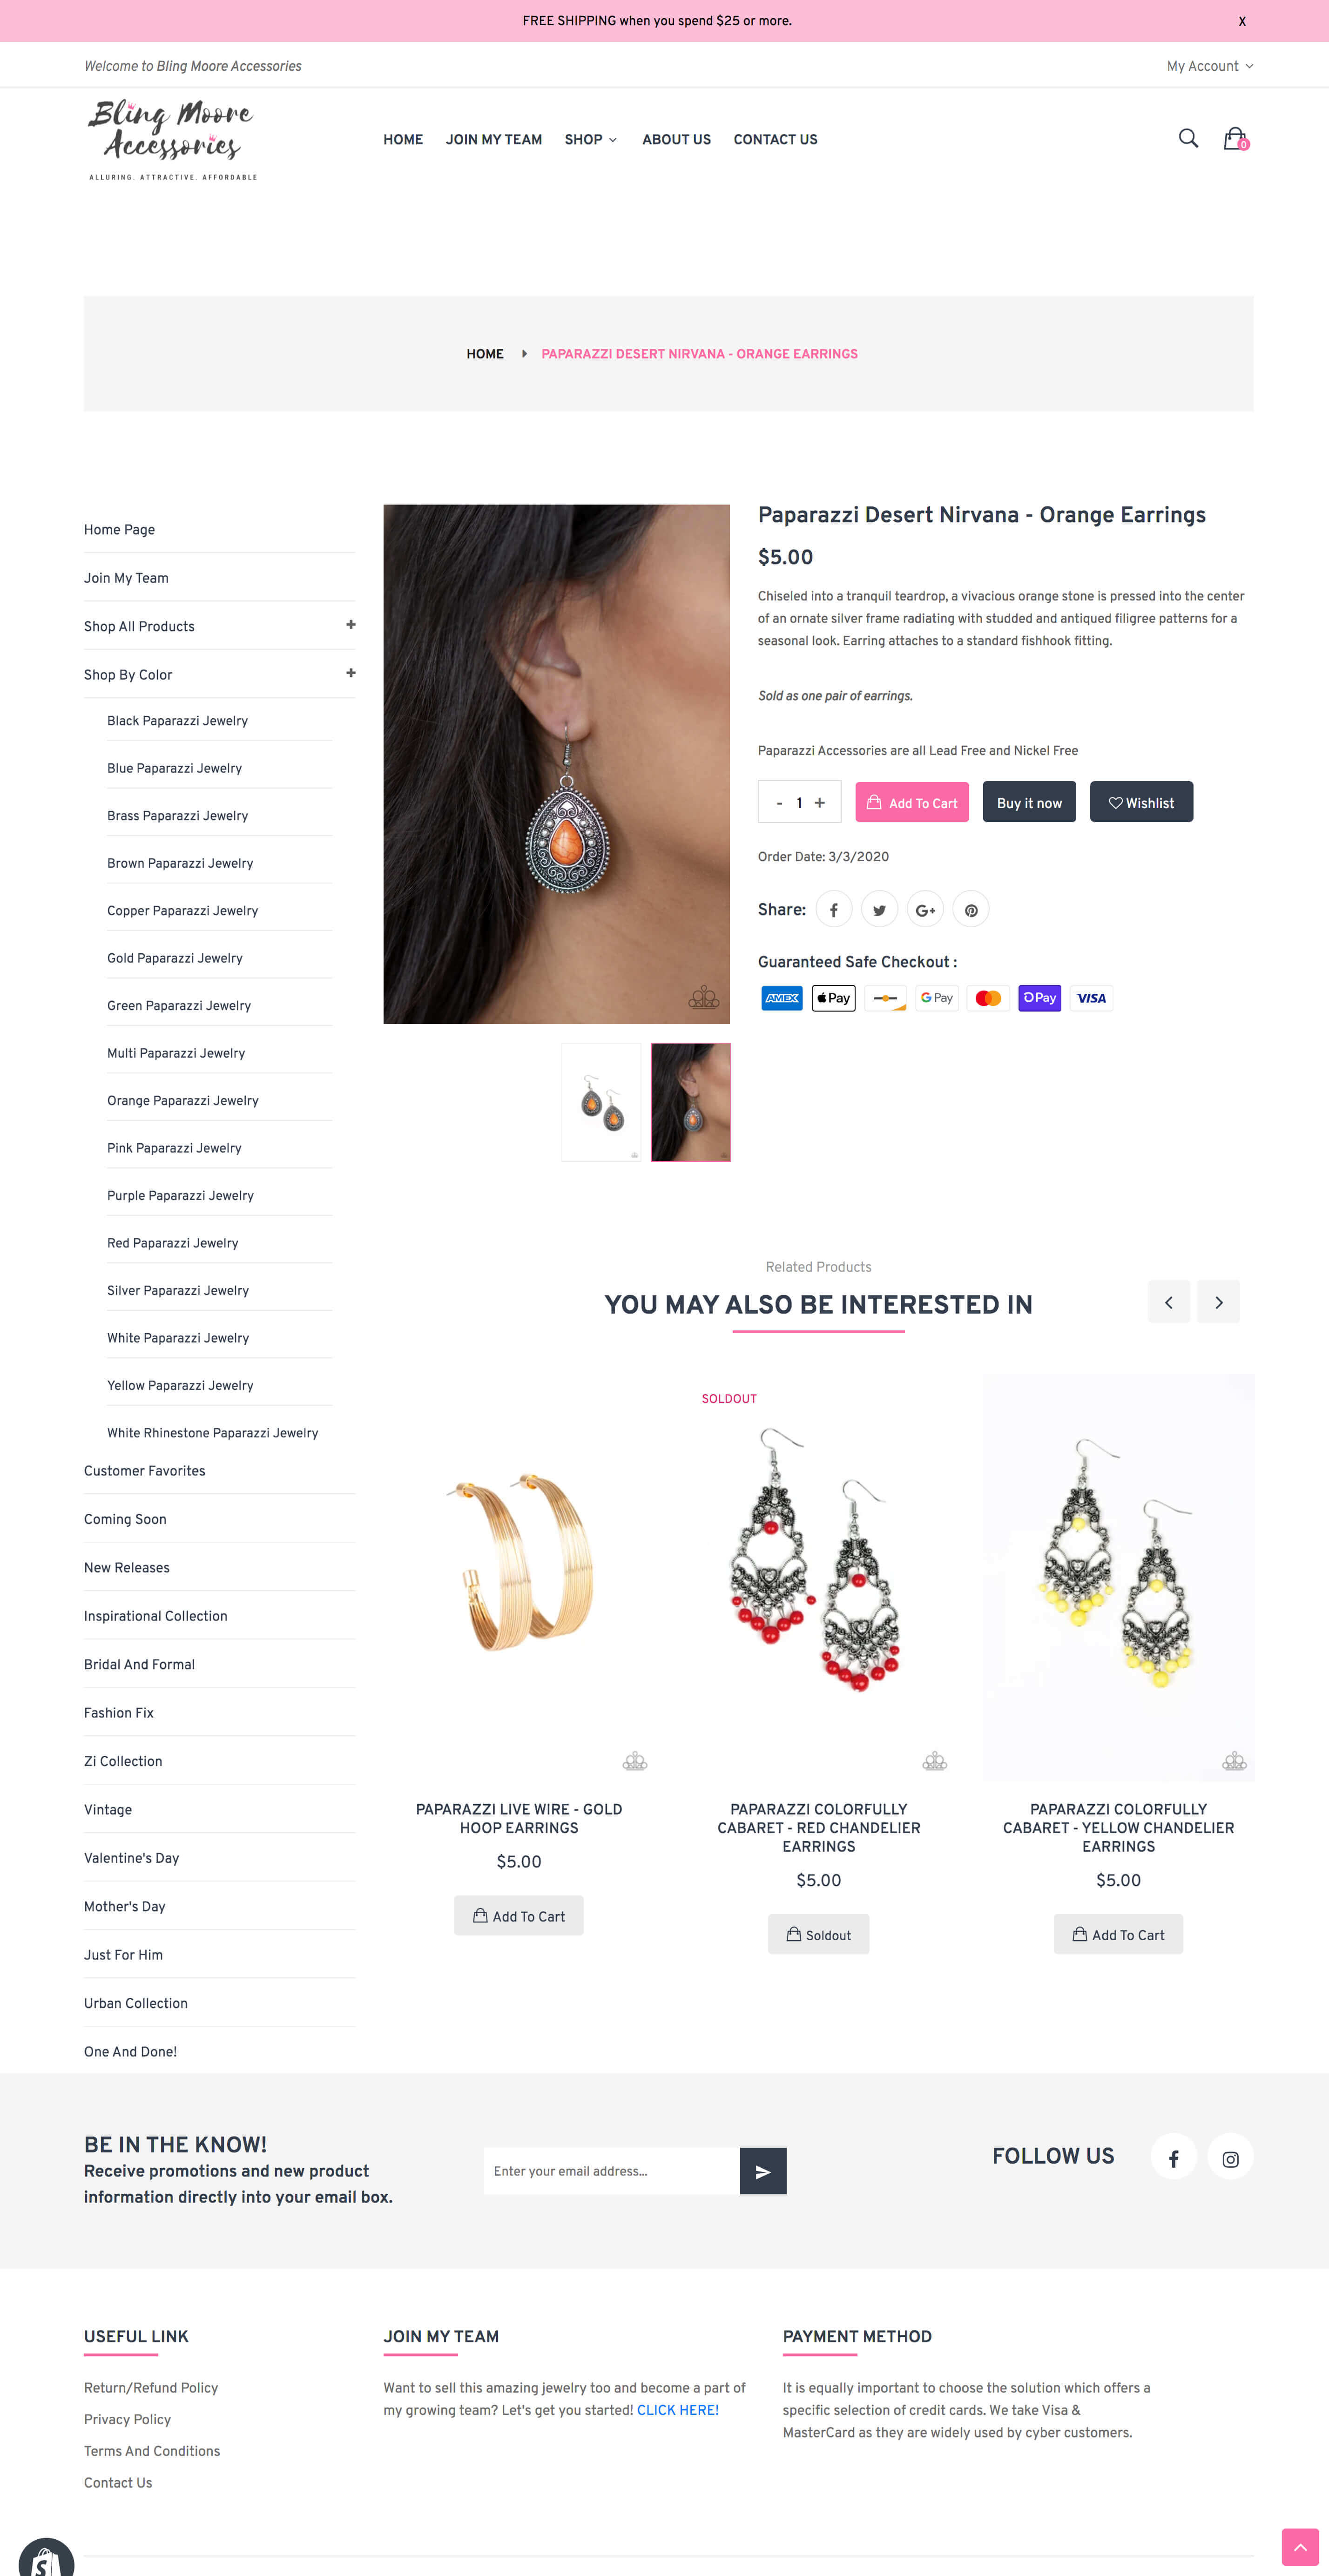
Task: Open SHOP menu in navigation bar
Action: pos(590,139)
